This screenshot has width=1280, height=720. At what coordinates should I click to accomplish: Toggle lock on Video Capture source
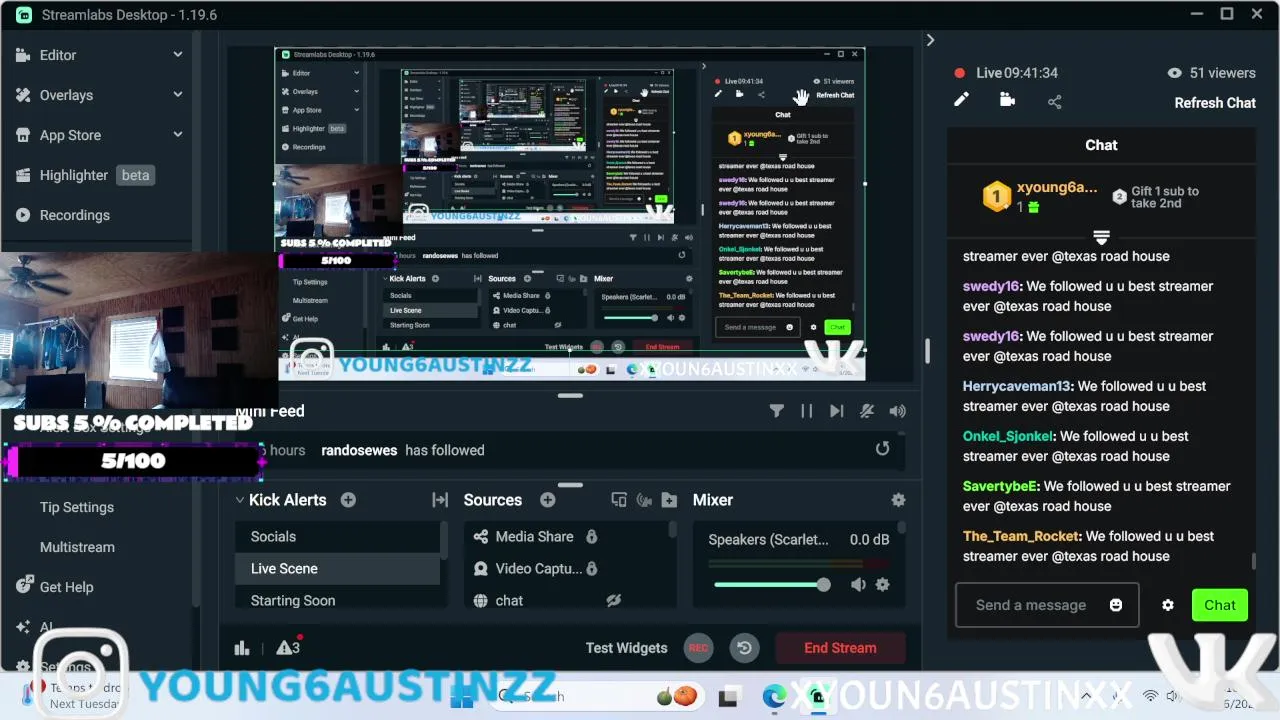[591, 569]
